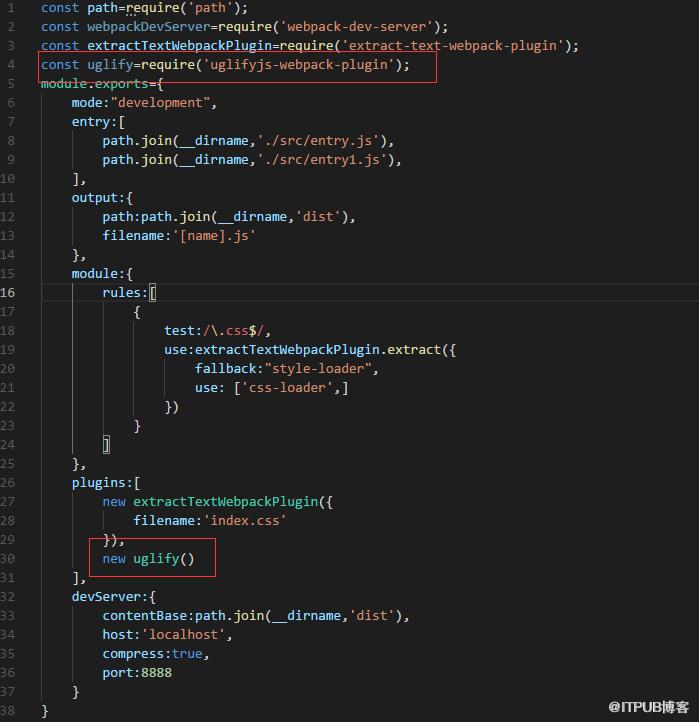Click 'extract-text-webpack-plugin' string on line 3
Image resolution: width=699 pixels, height=722 pixels.
pyautogui.click(x=453, y=46)
